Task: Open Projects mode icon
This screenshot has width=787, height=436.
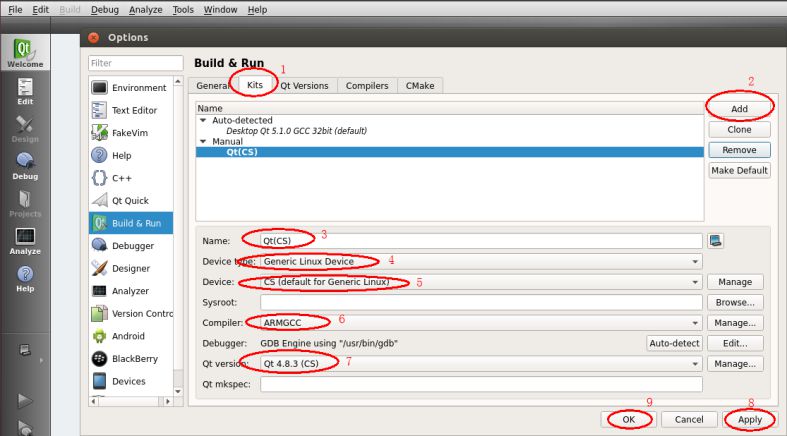Action: [x=25, y=203]
